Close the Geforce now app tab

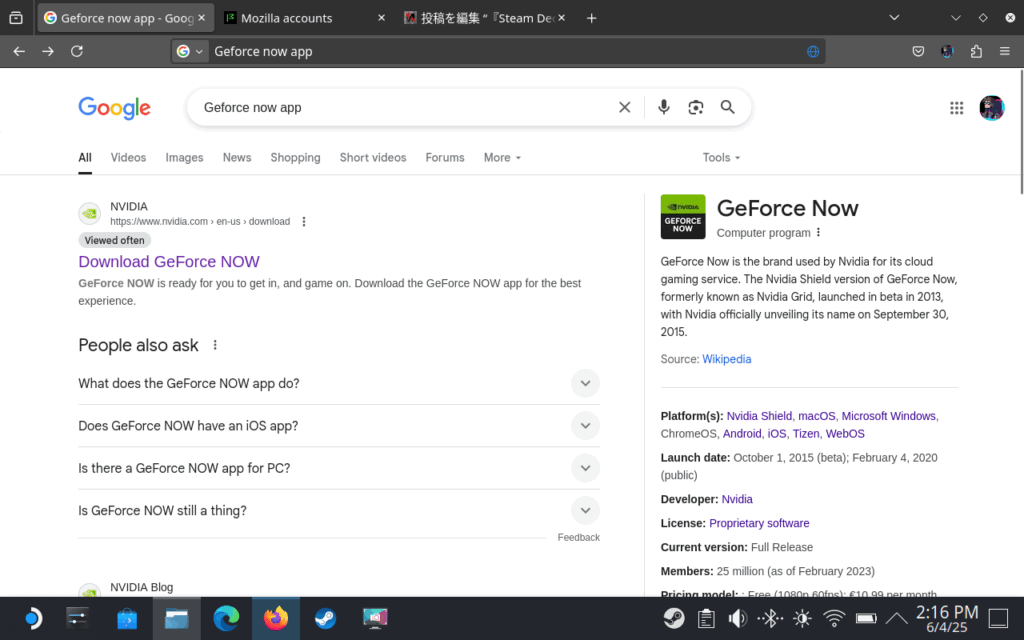click(x=201, y=18)
